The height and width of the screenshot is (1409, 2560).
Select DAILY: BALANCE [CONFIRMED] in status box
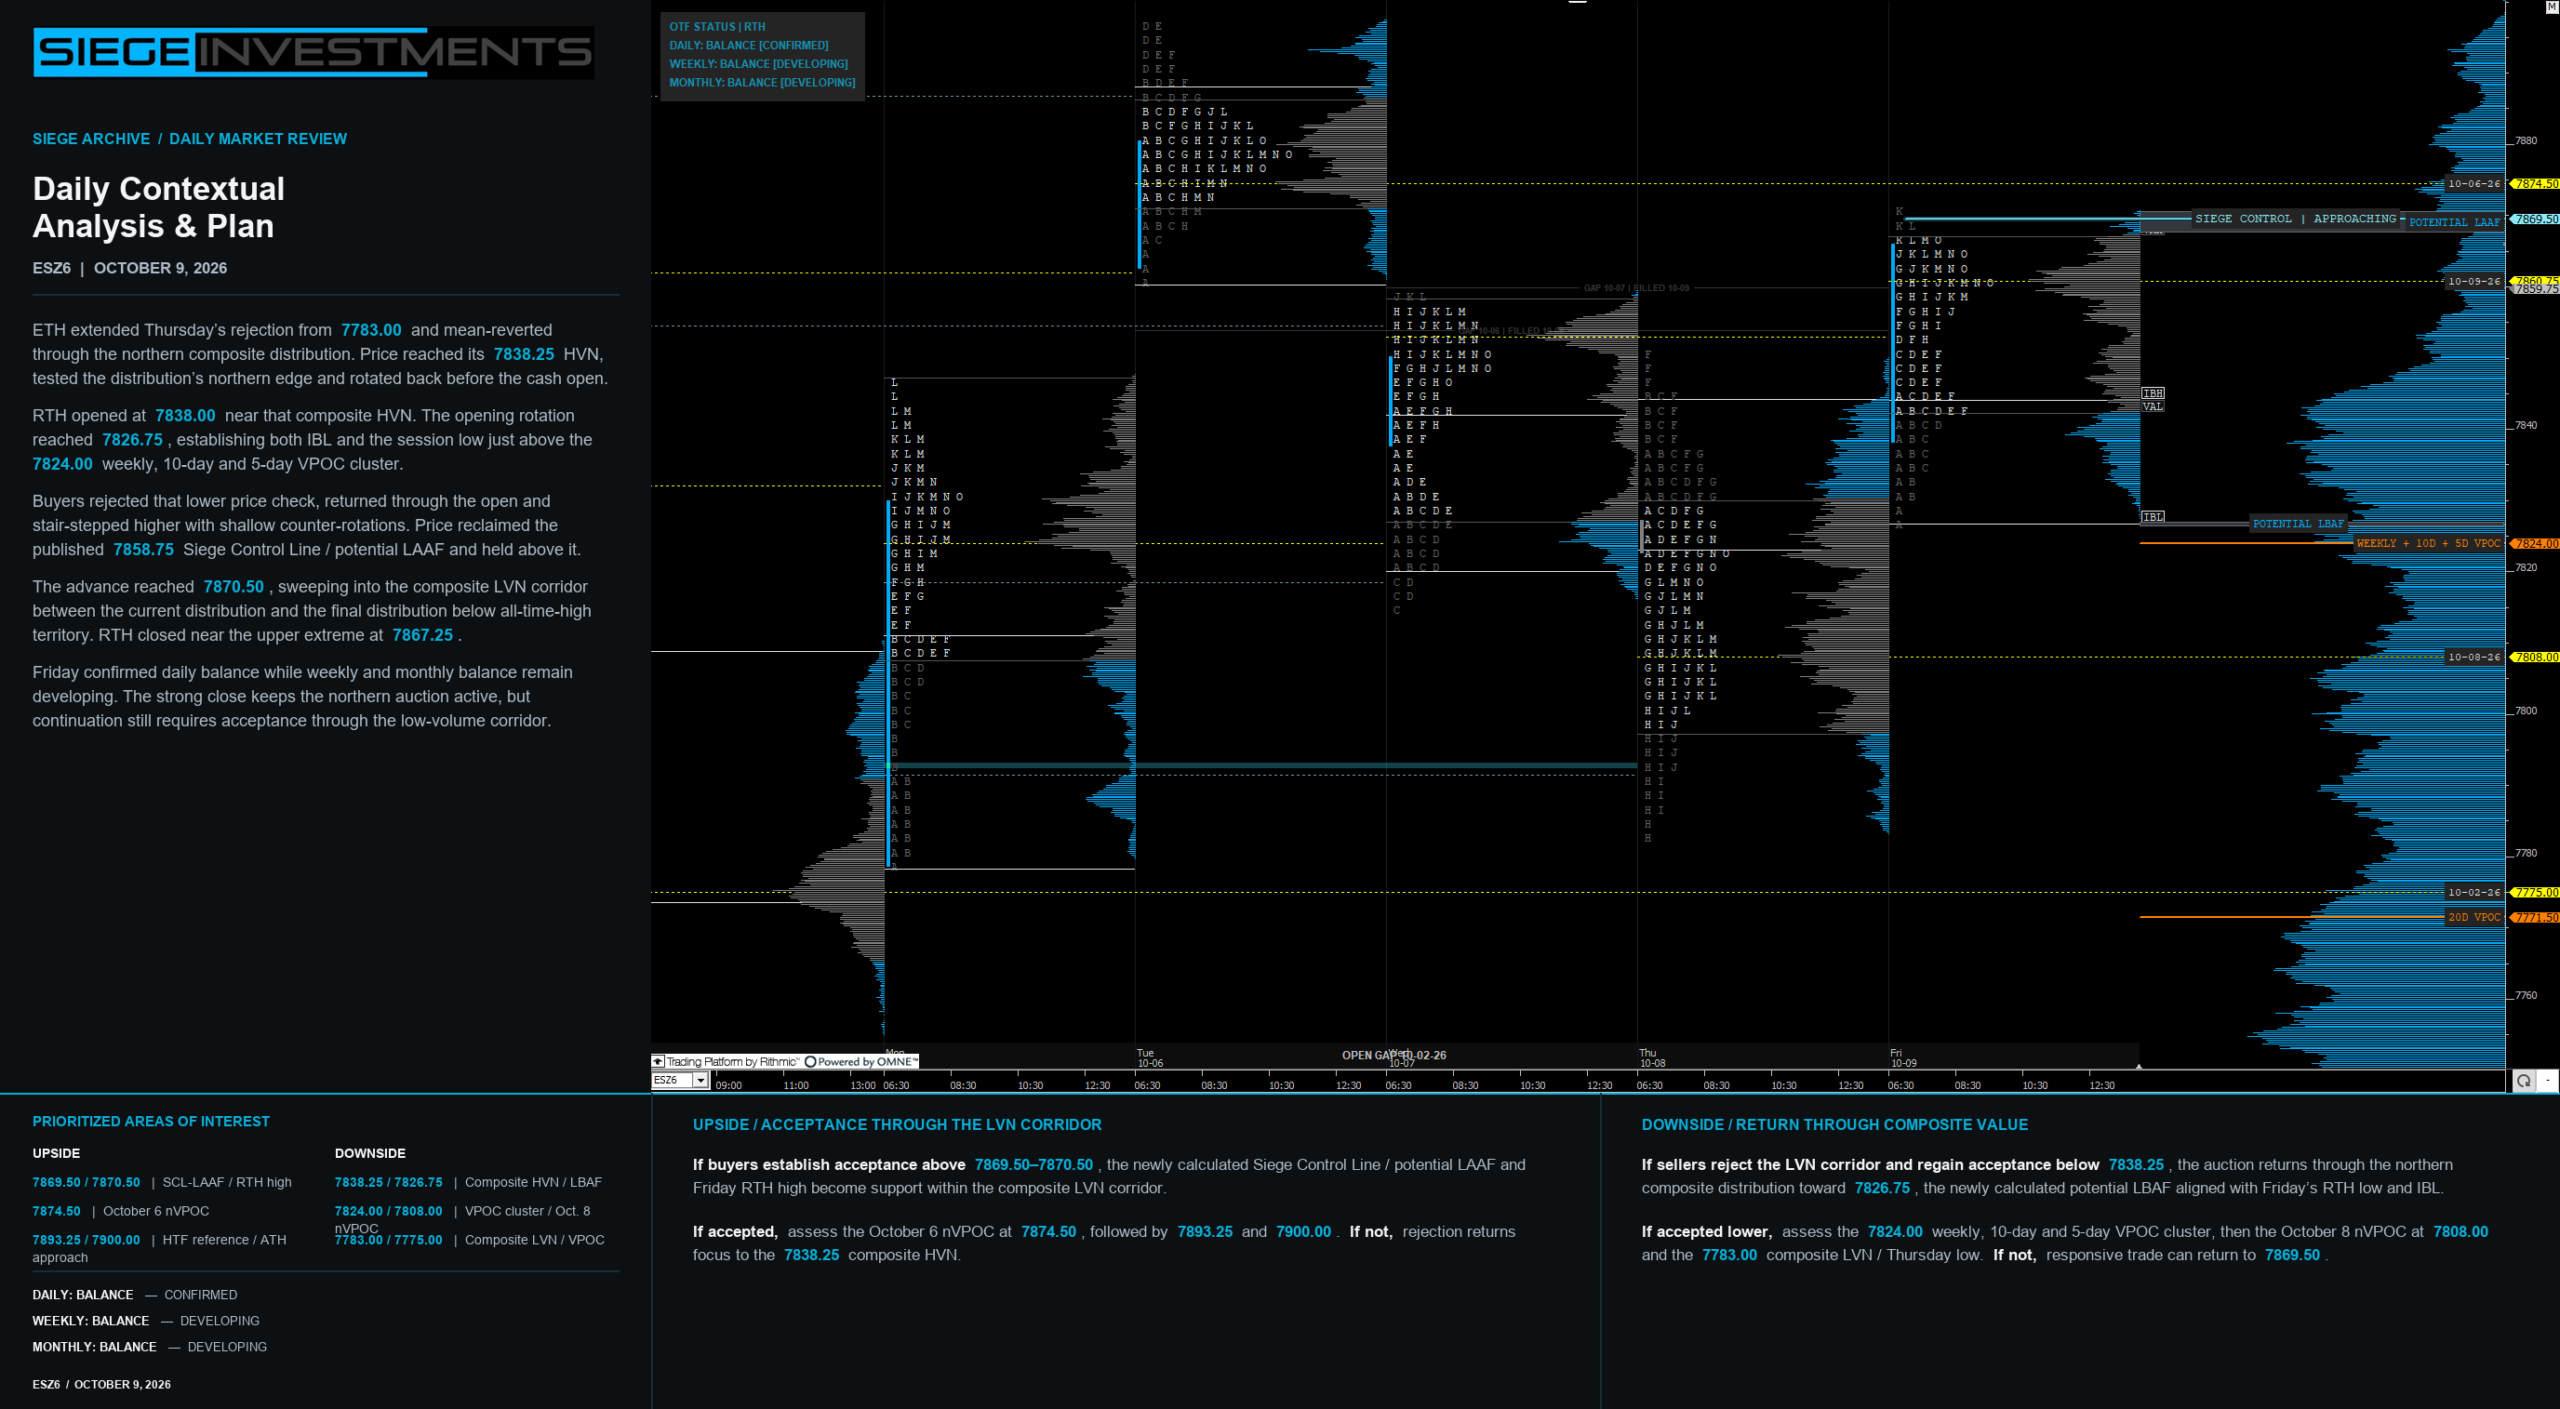pyautogui.click(x=749, y=46)
